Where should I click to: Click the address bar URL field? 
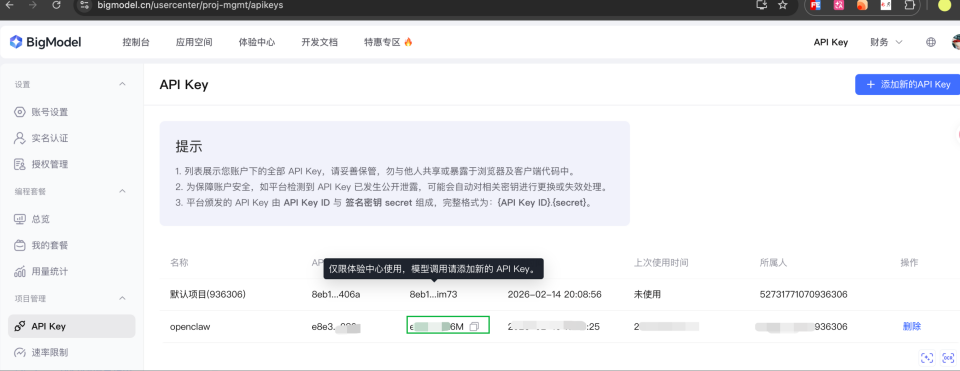(x=190, y=5)
